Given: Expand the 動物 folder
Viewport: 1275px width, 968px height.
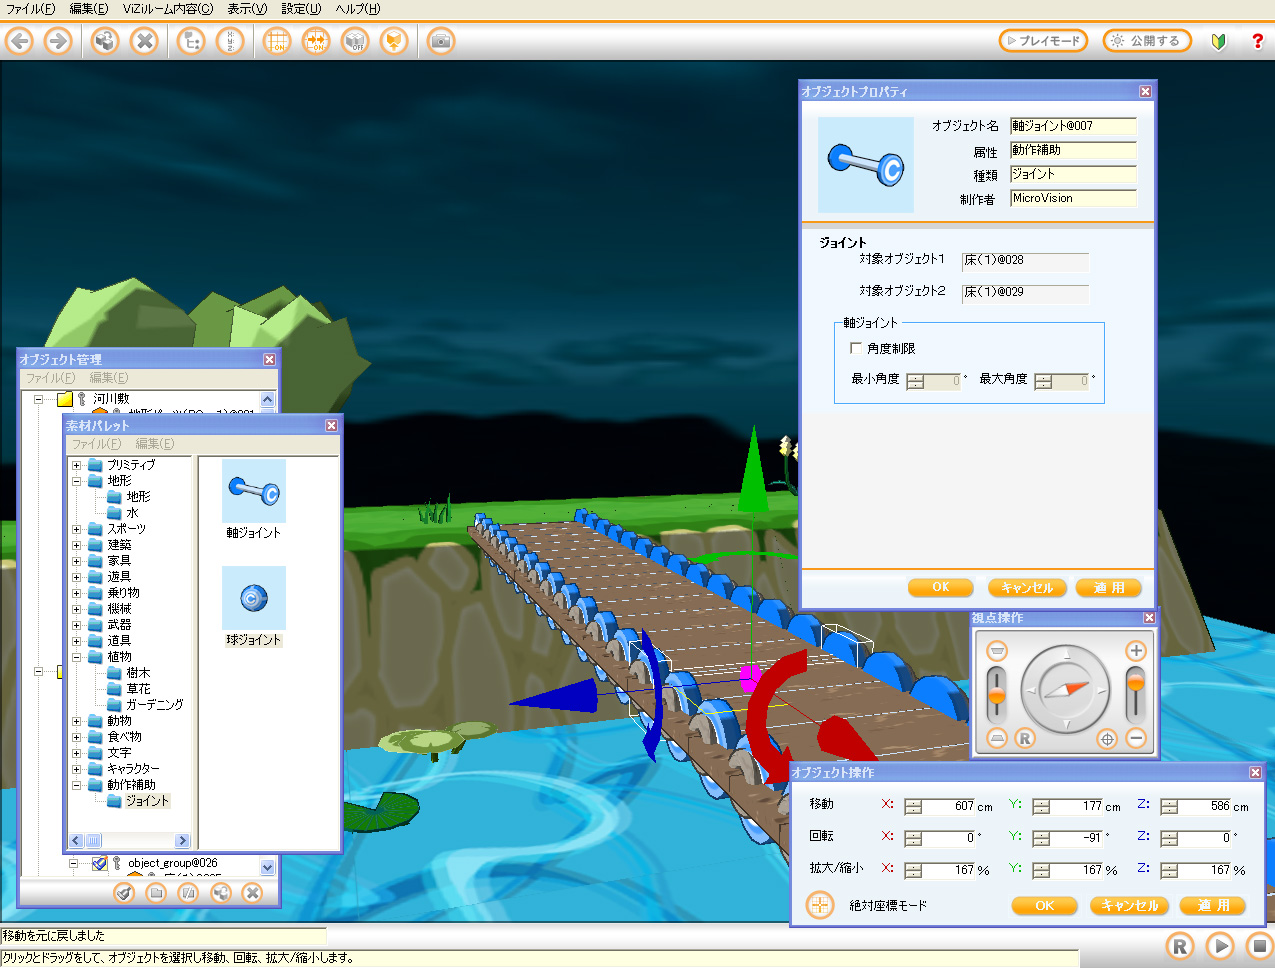Looking at the screenshot, I should click(x=76, y=721).
